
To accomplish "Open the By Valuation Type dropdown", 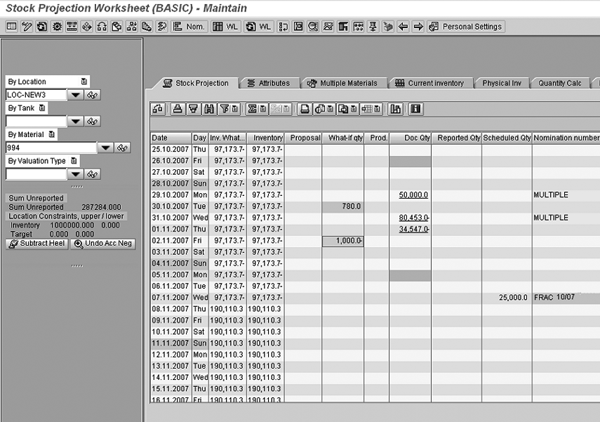I will coord(75,174).
